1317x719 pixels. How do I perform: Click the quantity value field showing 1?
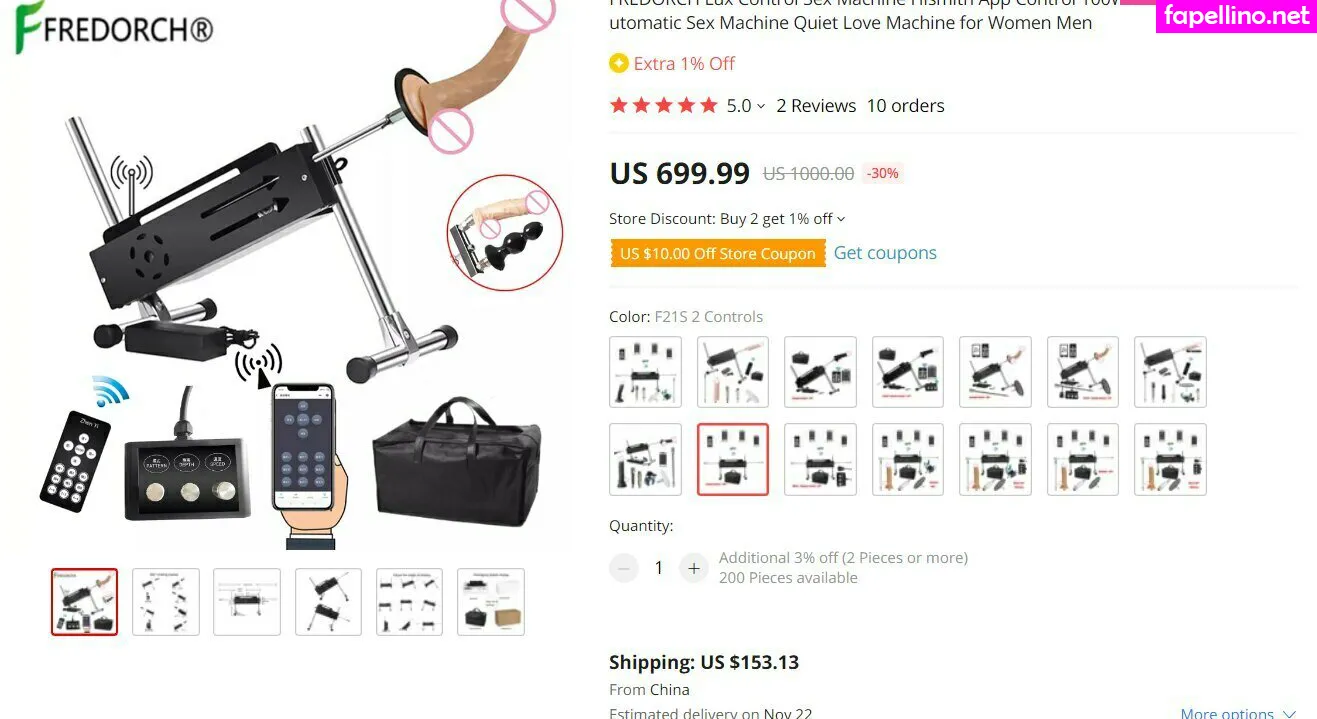[x=658, y=568]
